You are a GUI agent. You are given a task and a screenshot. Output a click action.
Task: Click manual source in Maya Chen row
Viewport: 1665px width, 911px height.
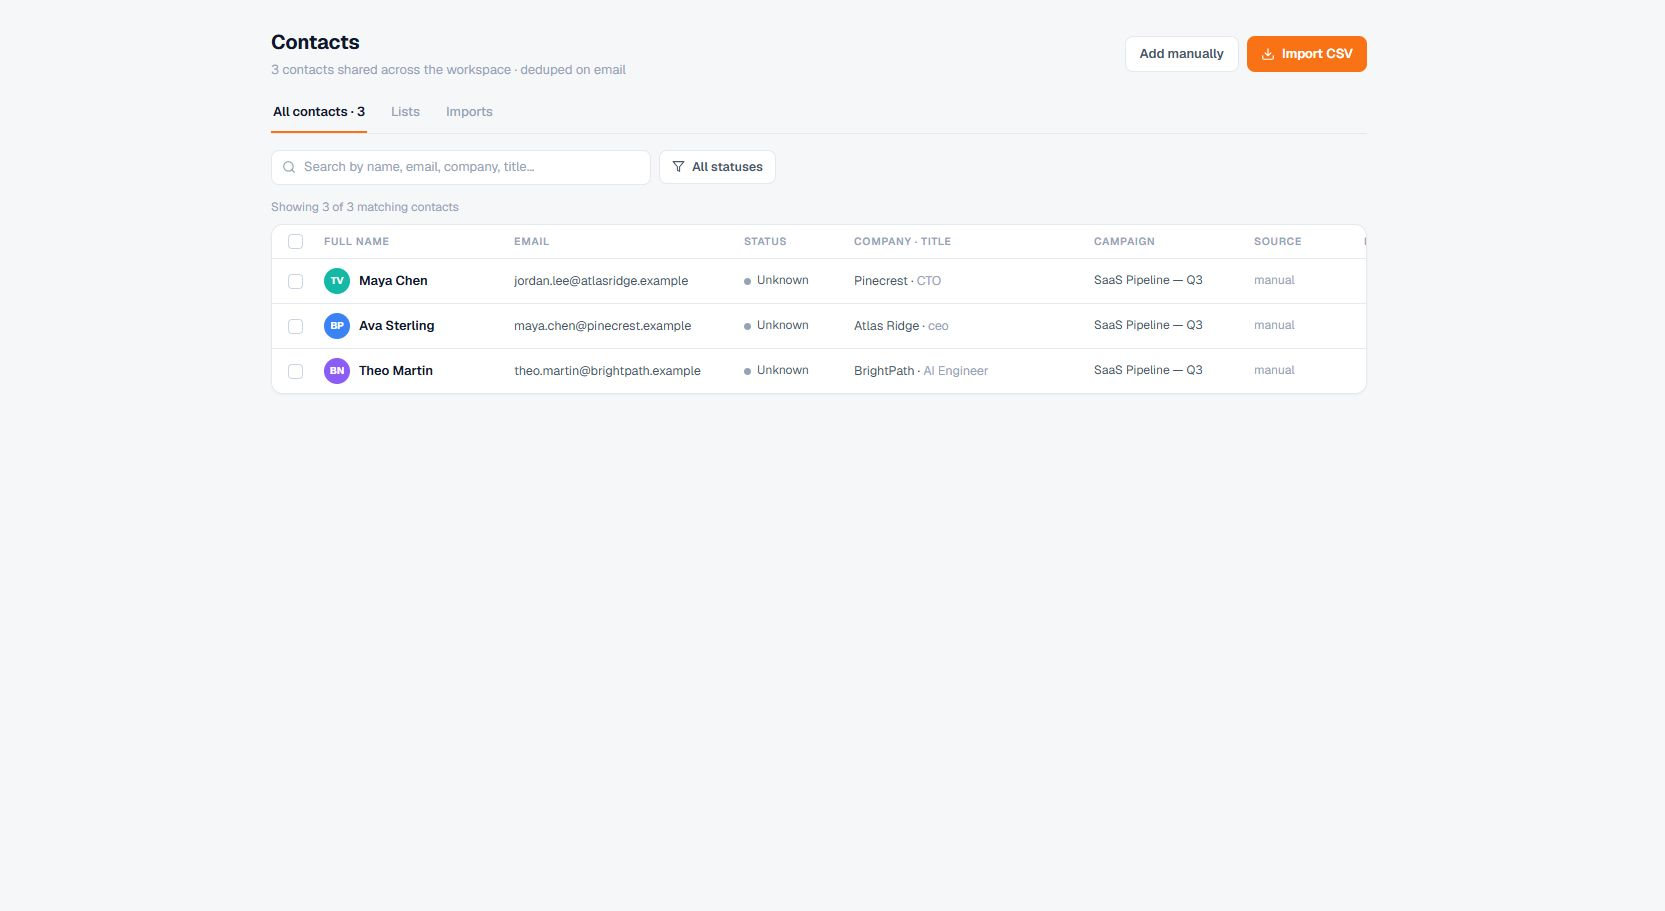1274,280
